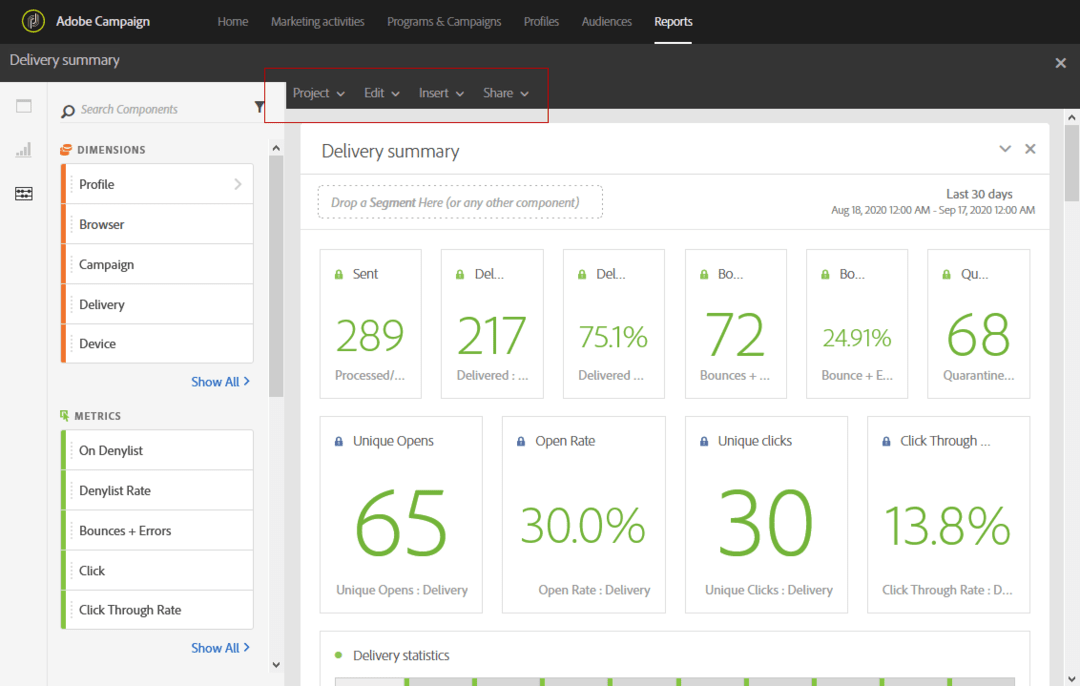Collapse the Delivery summary panel chevron
Screen dimensions: 1080x686
coord(1005,148)
